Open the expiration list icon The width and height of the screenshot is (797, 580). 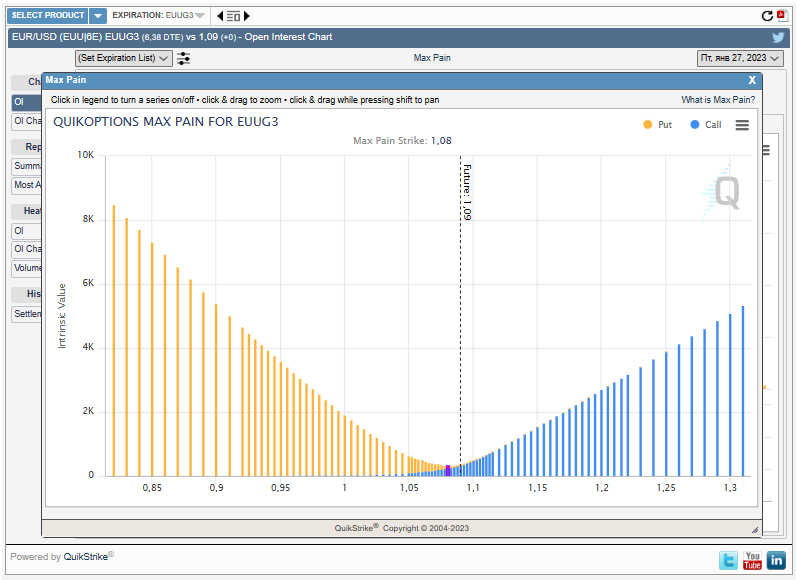coord(233,16)
